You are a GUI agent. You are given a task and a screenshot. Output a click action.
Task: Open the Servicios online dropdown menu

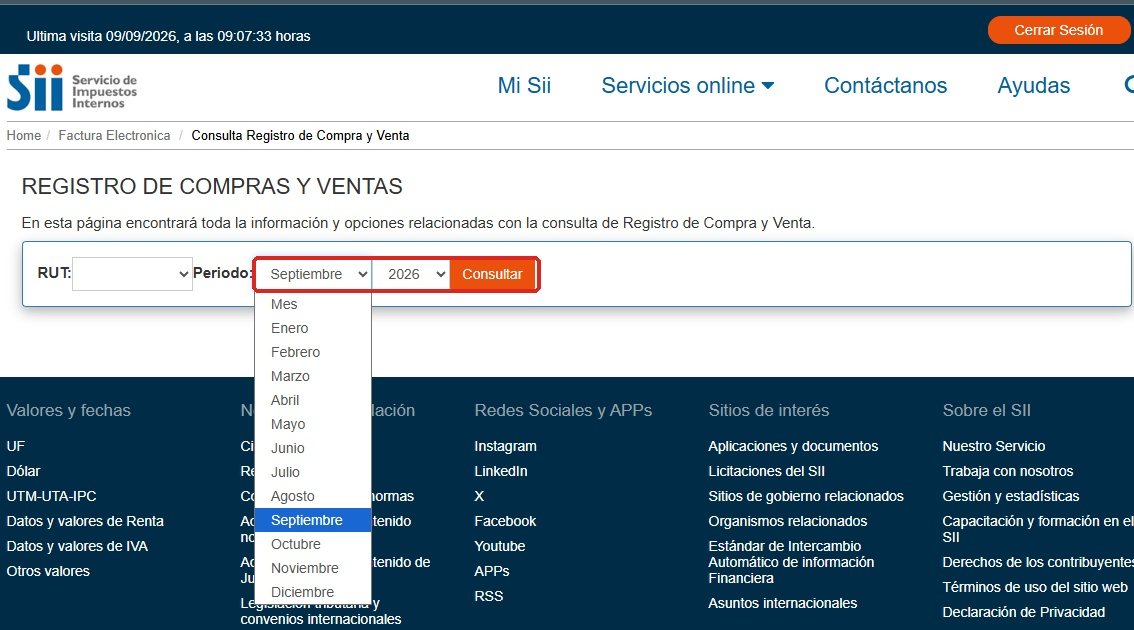pyautogui.click(x=688, y=85)
